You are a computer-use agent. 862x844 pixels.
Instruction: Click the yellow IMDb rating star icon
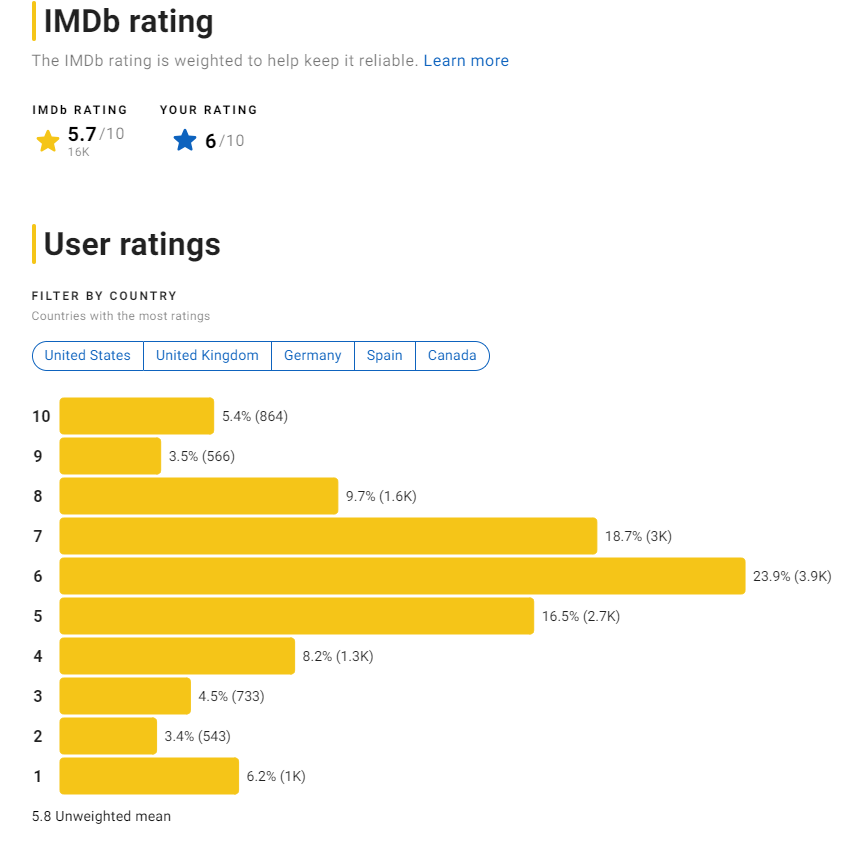point(47,140)
